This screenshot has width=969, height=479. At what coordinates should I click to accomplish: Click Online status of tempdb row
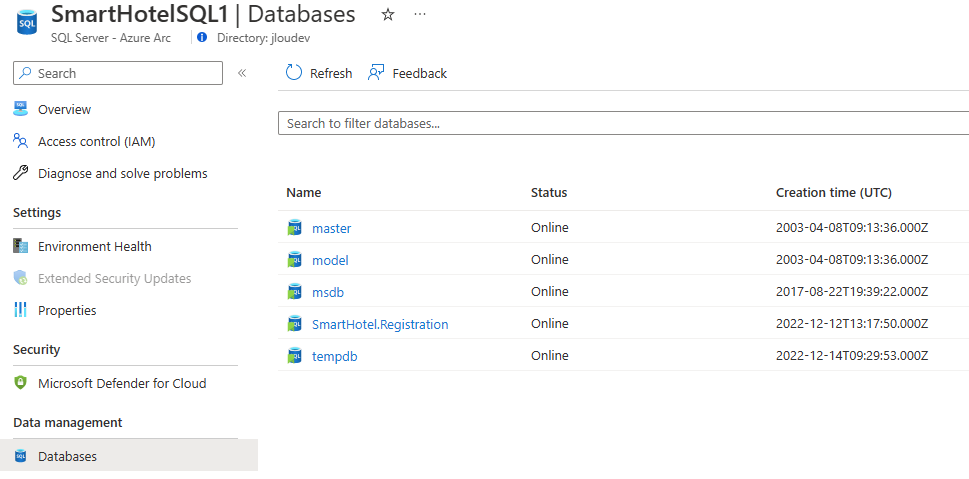549,356
